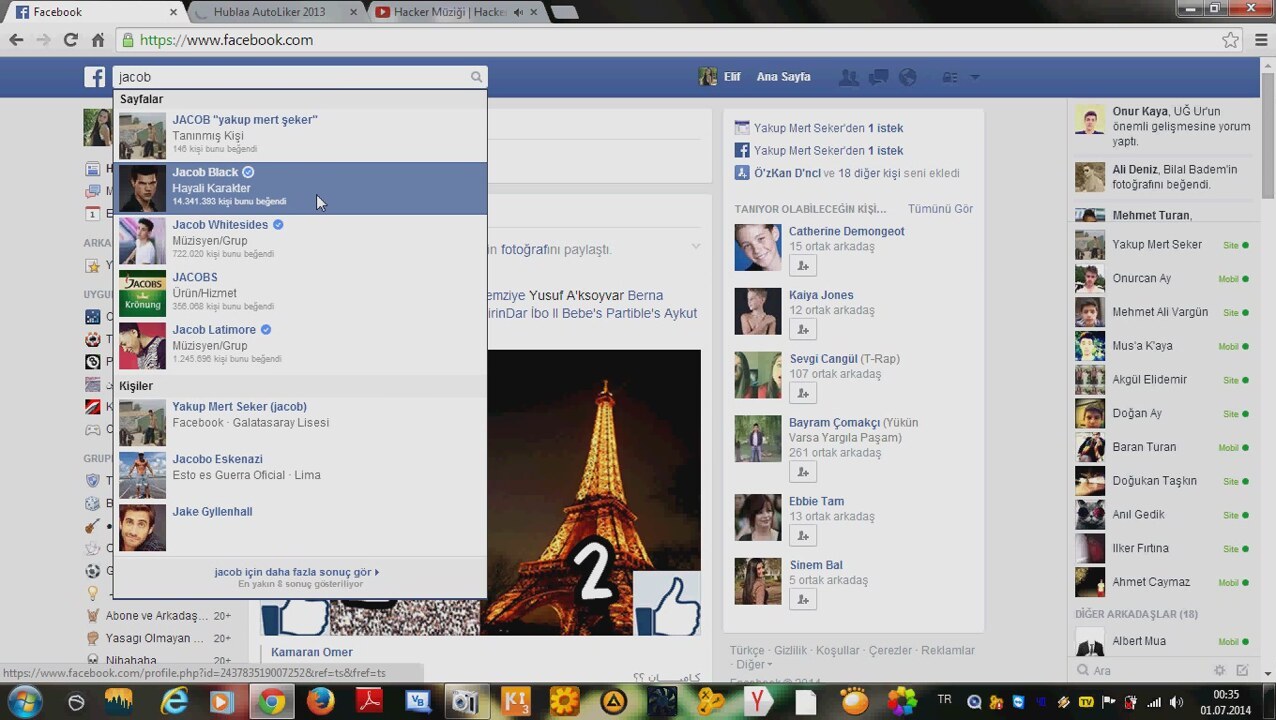Click Kamaran Omer link
Screen dimensions: 1276x720
click(x=311, y=652)
